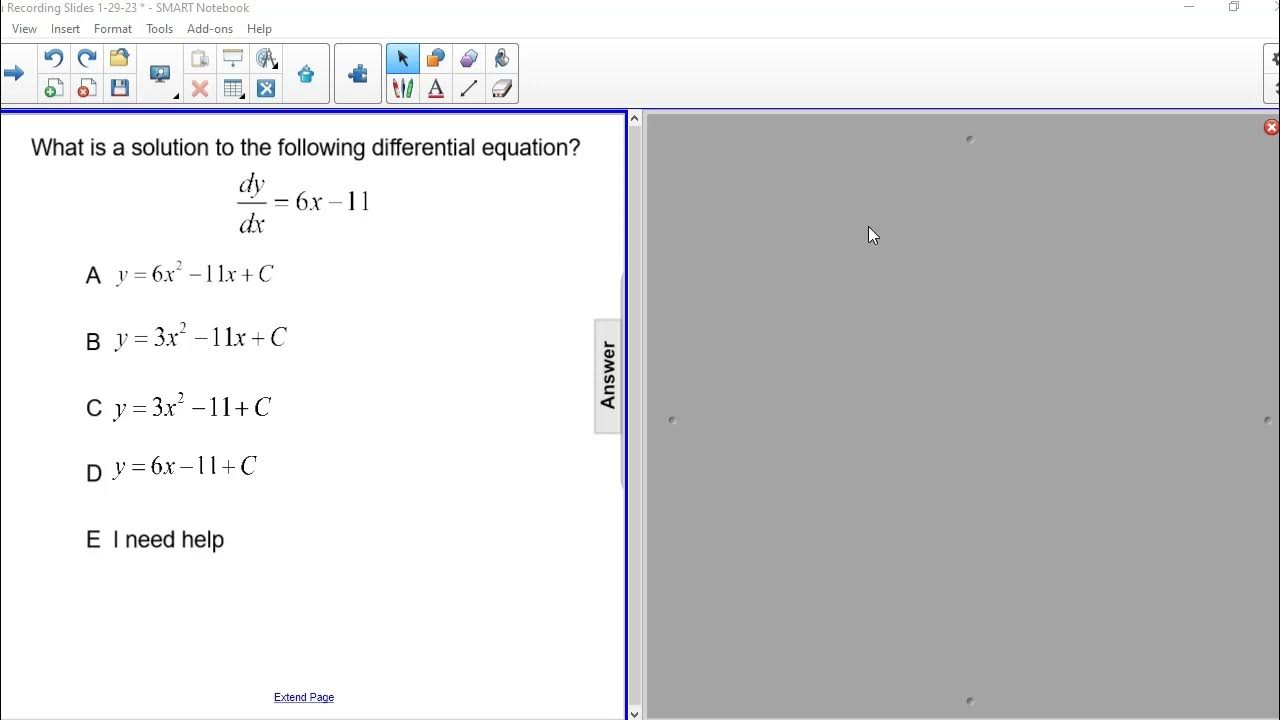The image size is (1280, 720).
Task: Save the notebook file
Action: click(120, 88)
